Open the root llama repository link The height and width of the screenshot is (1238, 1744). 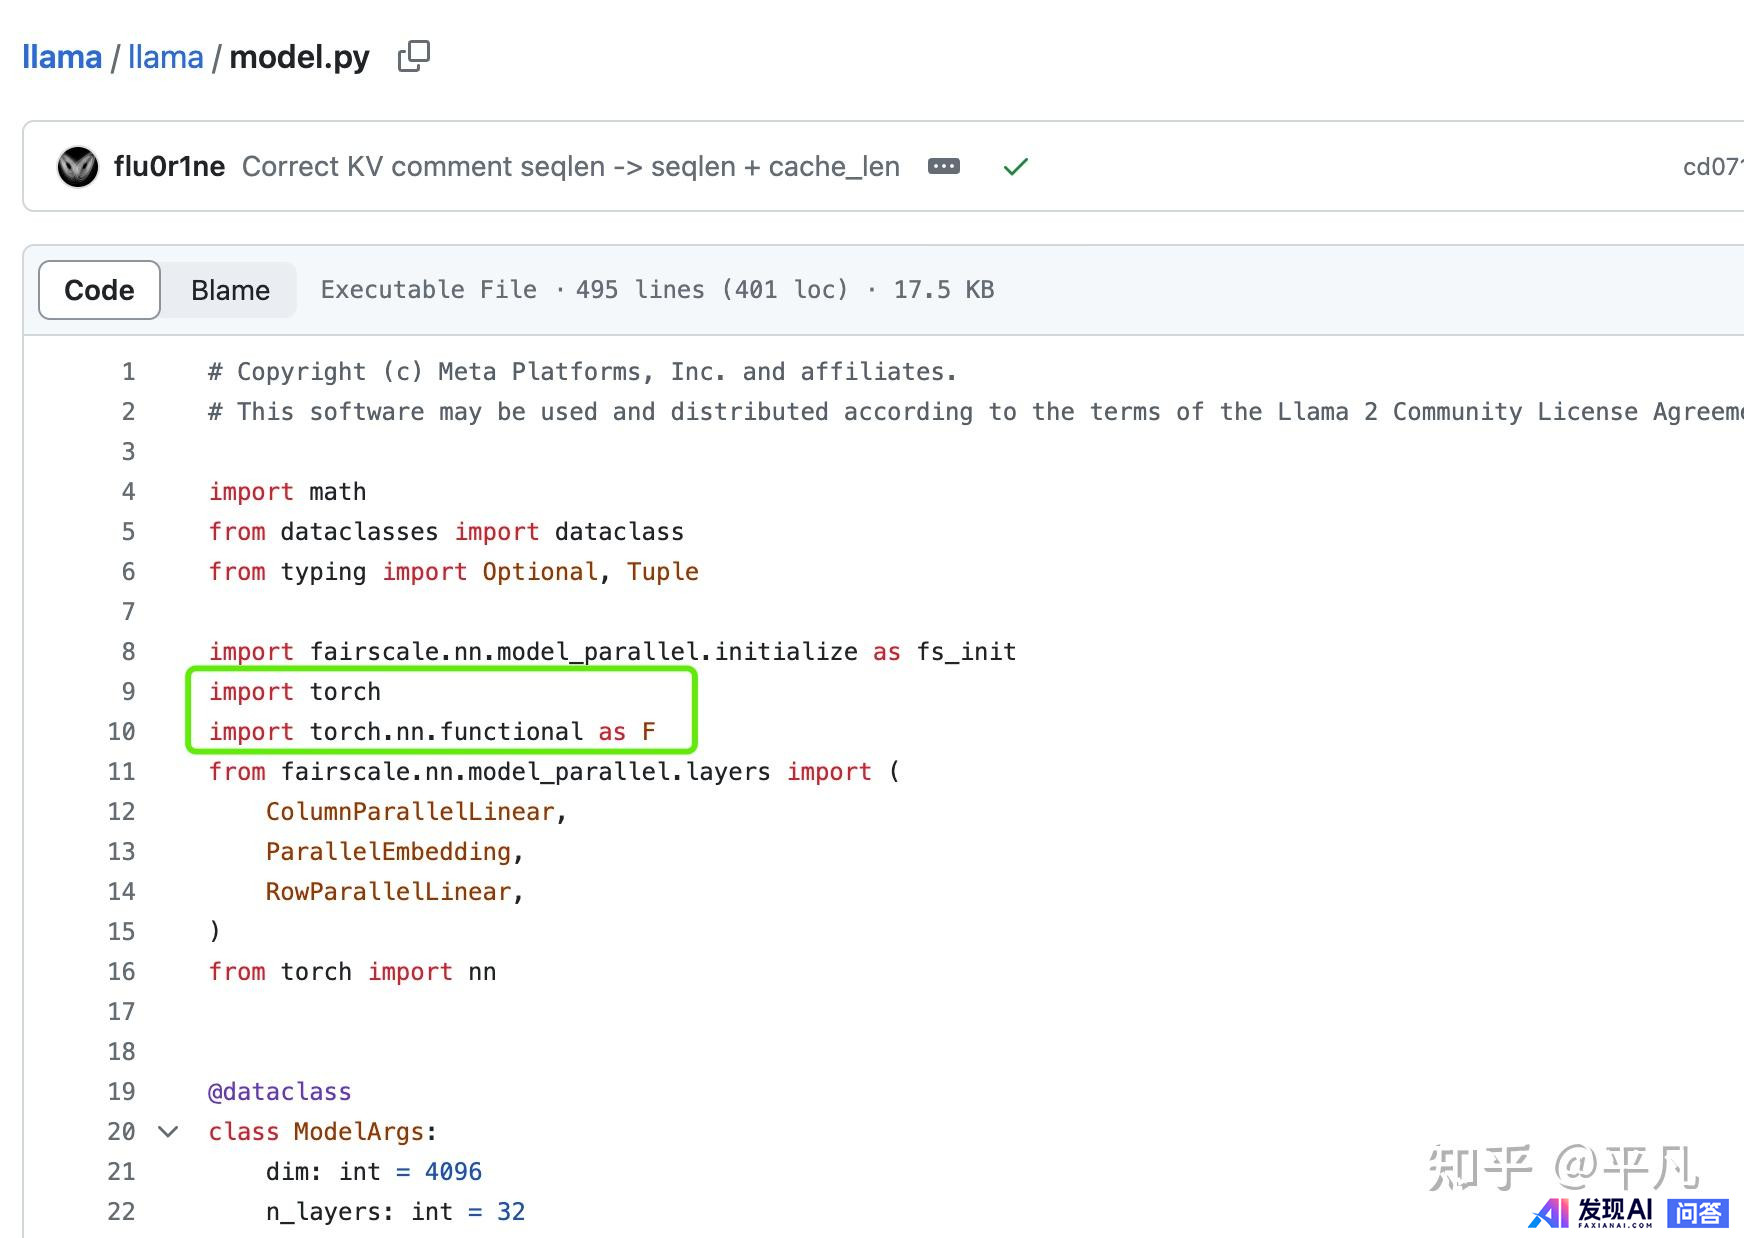pos(62,57)
